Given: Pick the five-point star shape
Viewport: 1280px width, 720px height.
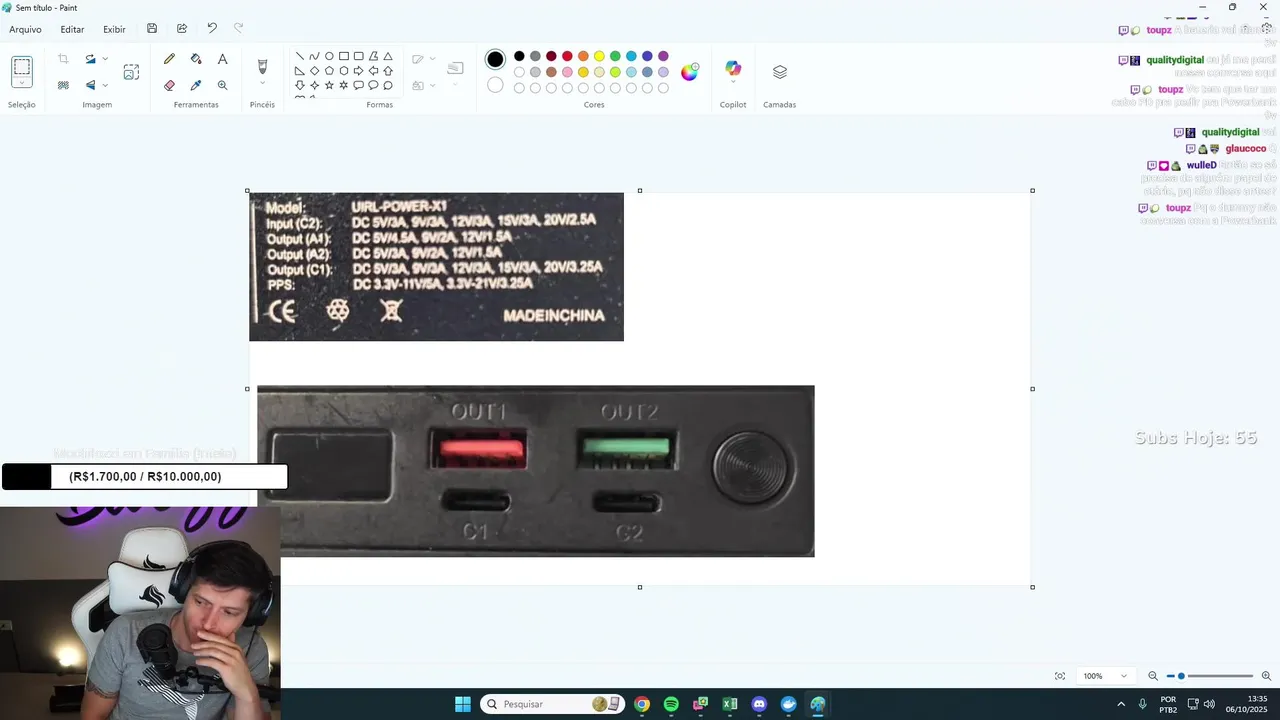Looking at the screenshot, I should point(329,85).
